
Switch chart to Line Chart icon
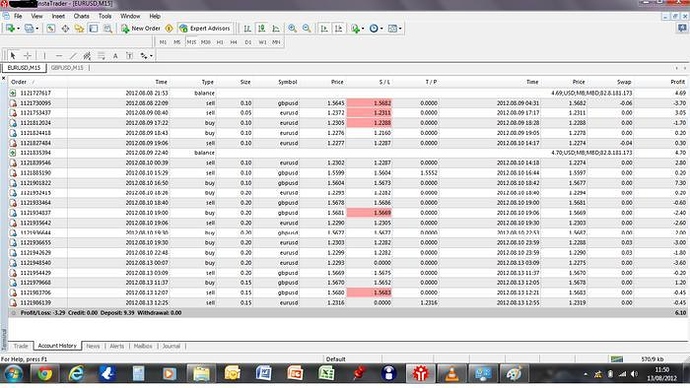pos(276,28)
